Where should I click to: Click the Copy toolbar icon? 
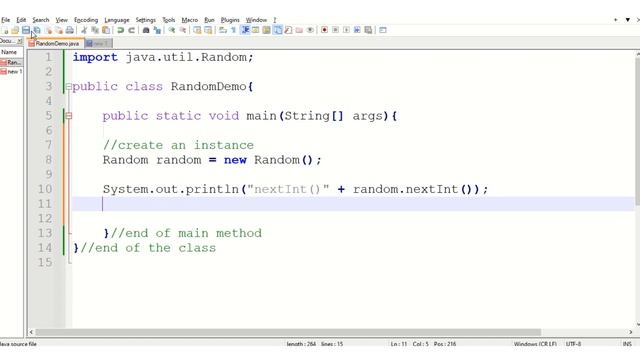[95, 30]
